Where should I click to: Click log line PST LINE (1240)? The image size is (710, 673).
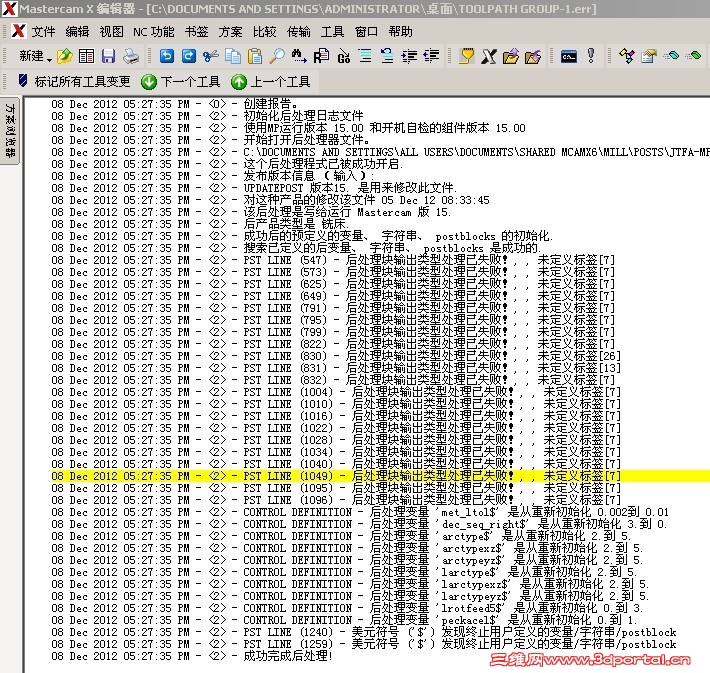(x=364, y=632)
